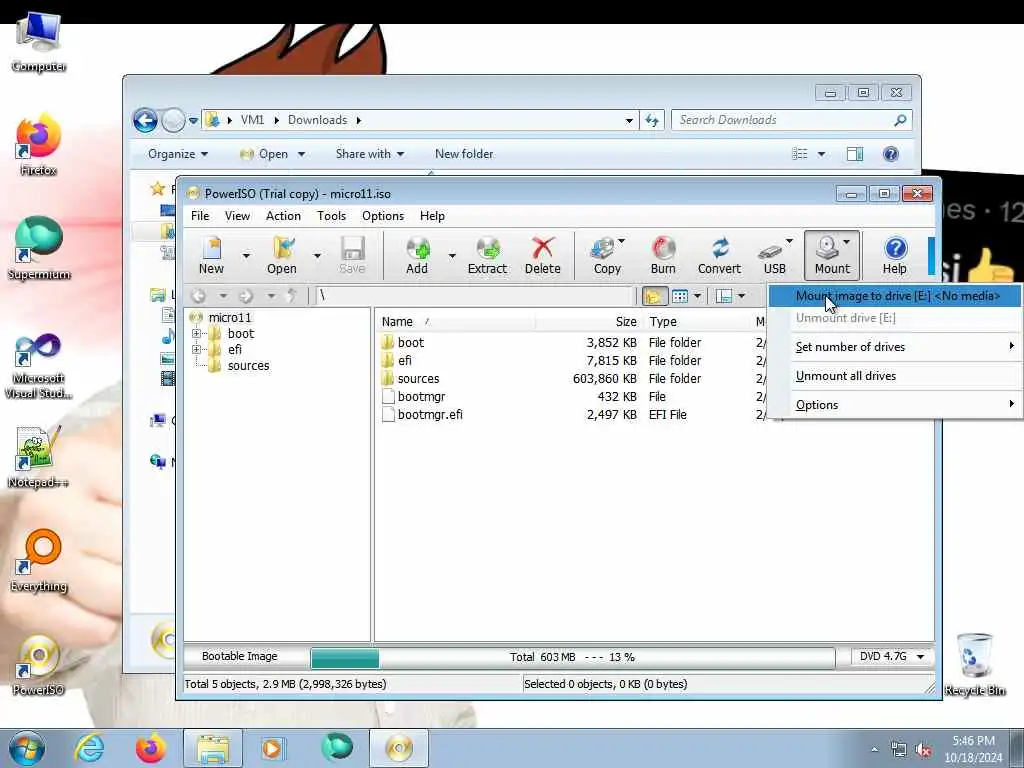Toggle the folder tree view icon

coord(654,296)
